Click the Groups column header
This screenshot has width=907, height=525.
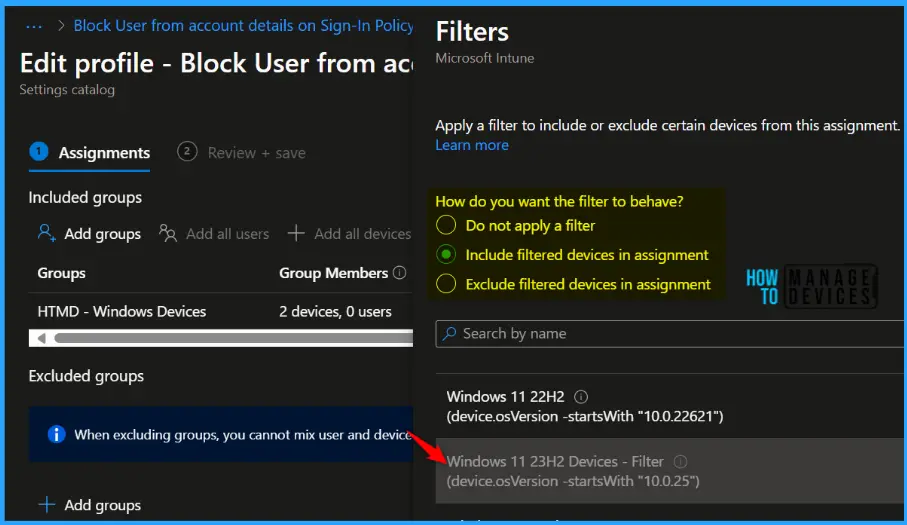coord(61,273)
